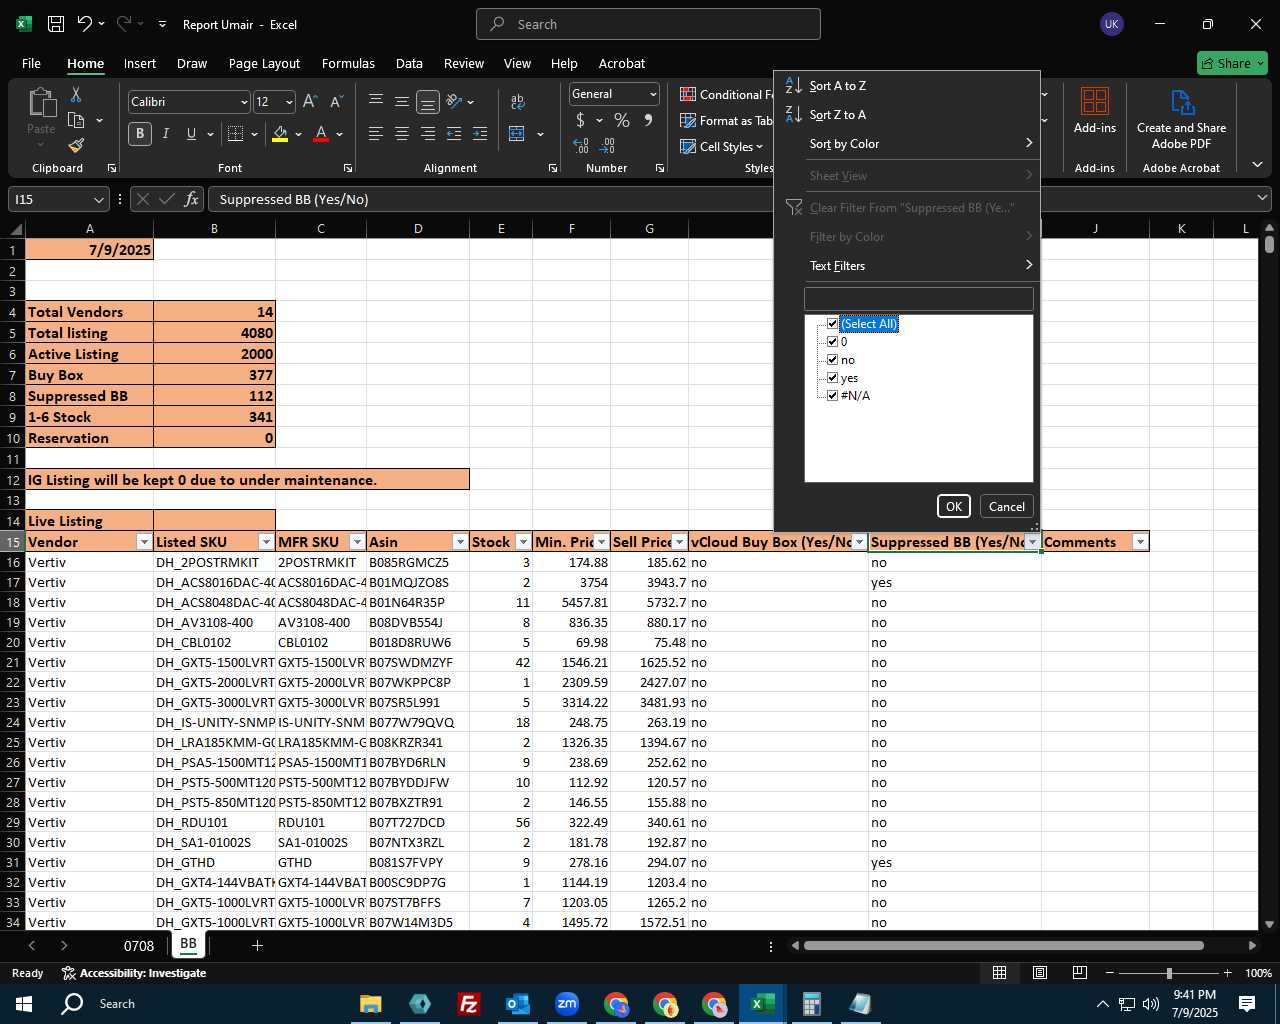Screen dimensions: 1280x1024
Task: Align text to the right
Action: (428, 133)
